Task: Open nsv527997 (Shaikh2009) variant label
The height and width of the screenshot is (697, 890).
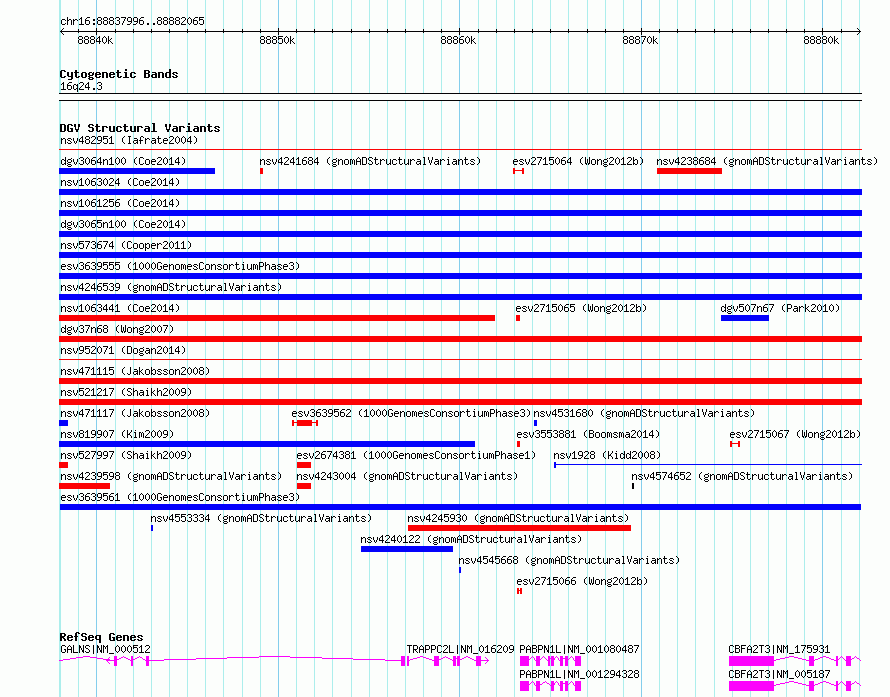Action: point(126,455)
